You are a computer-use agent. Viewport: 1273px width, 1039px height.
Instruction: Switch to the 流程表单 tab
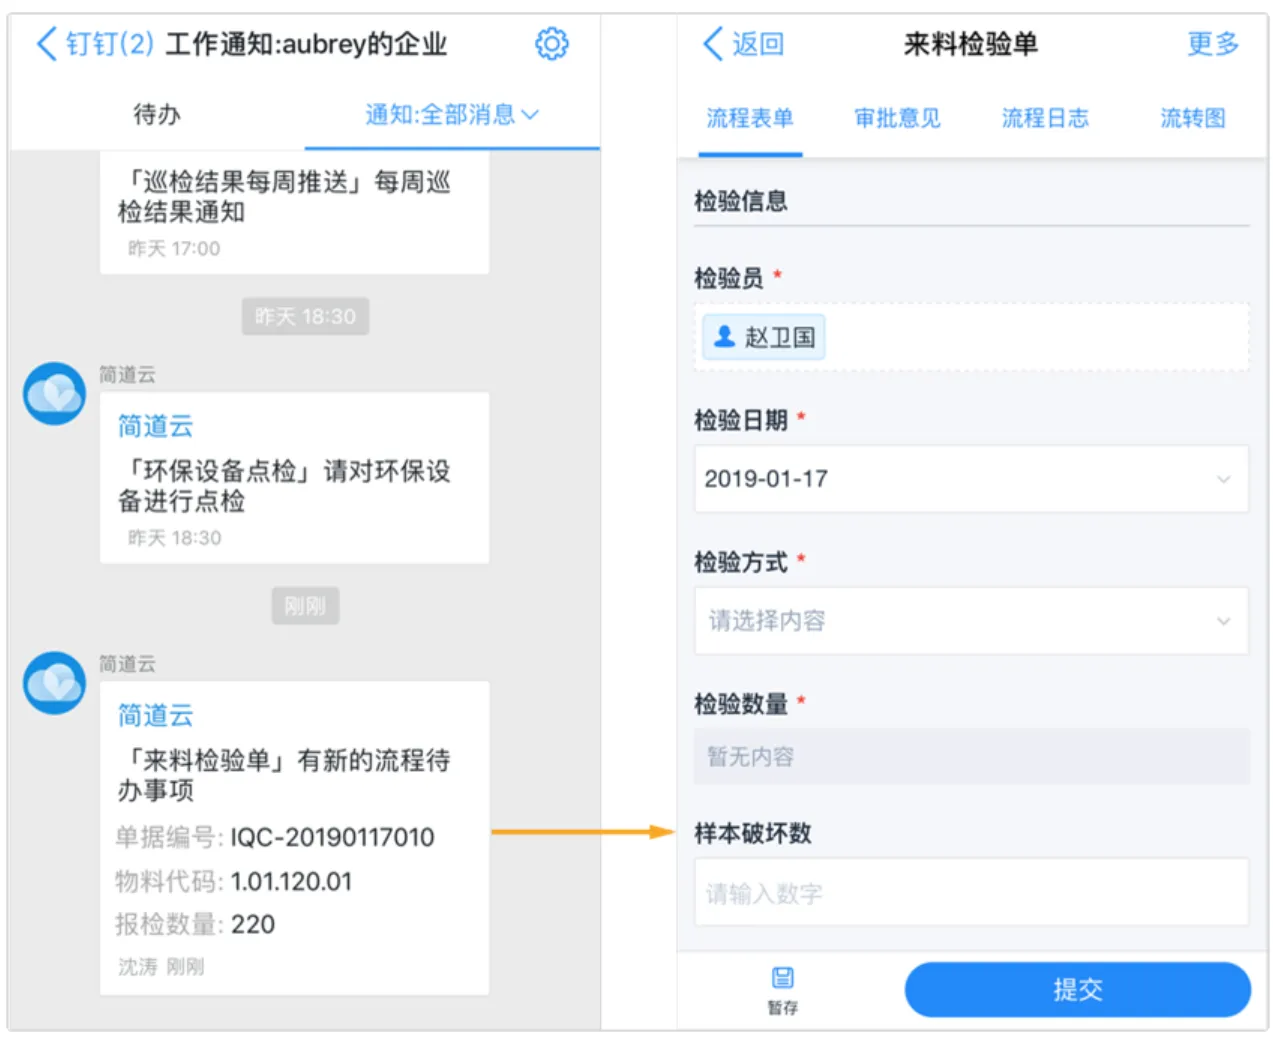point(750,118)
